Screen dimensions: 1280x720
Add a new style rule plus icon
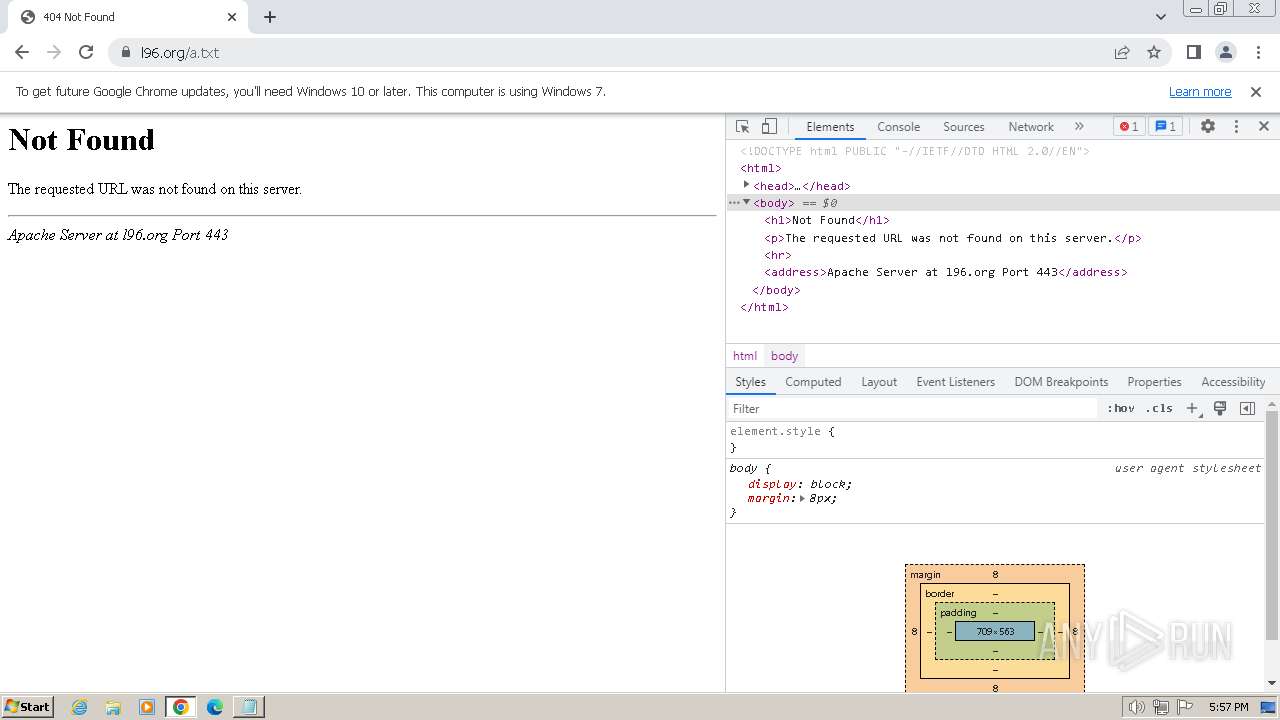click(1192, 408)
